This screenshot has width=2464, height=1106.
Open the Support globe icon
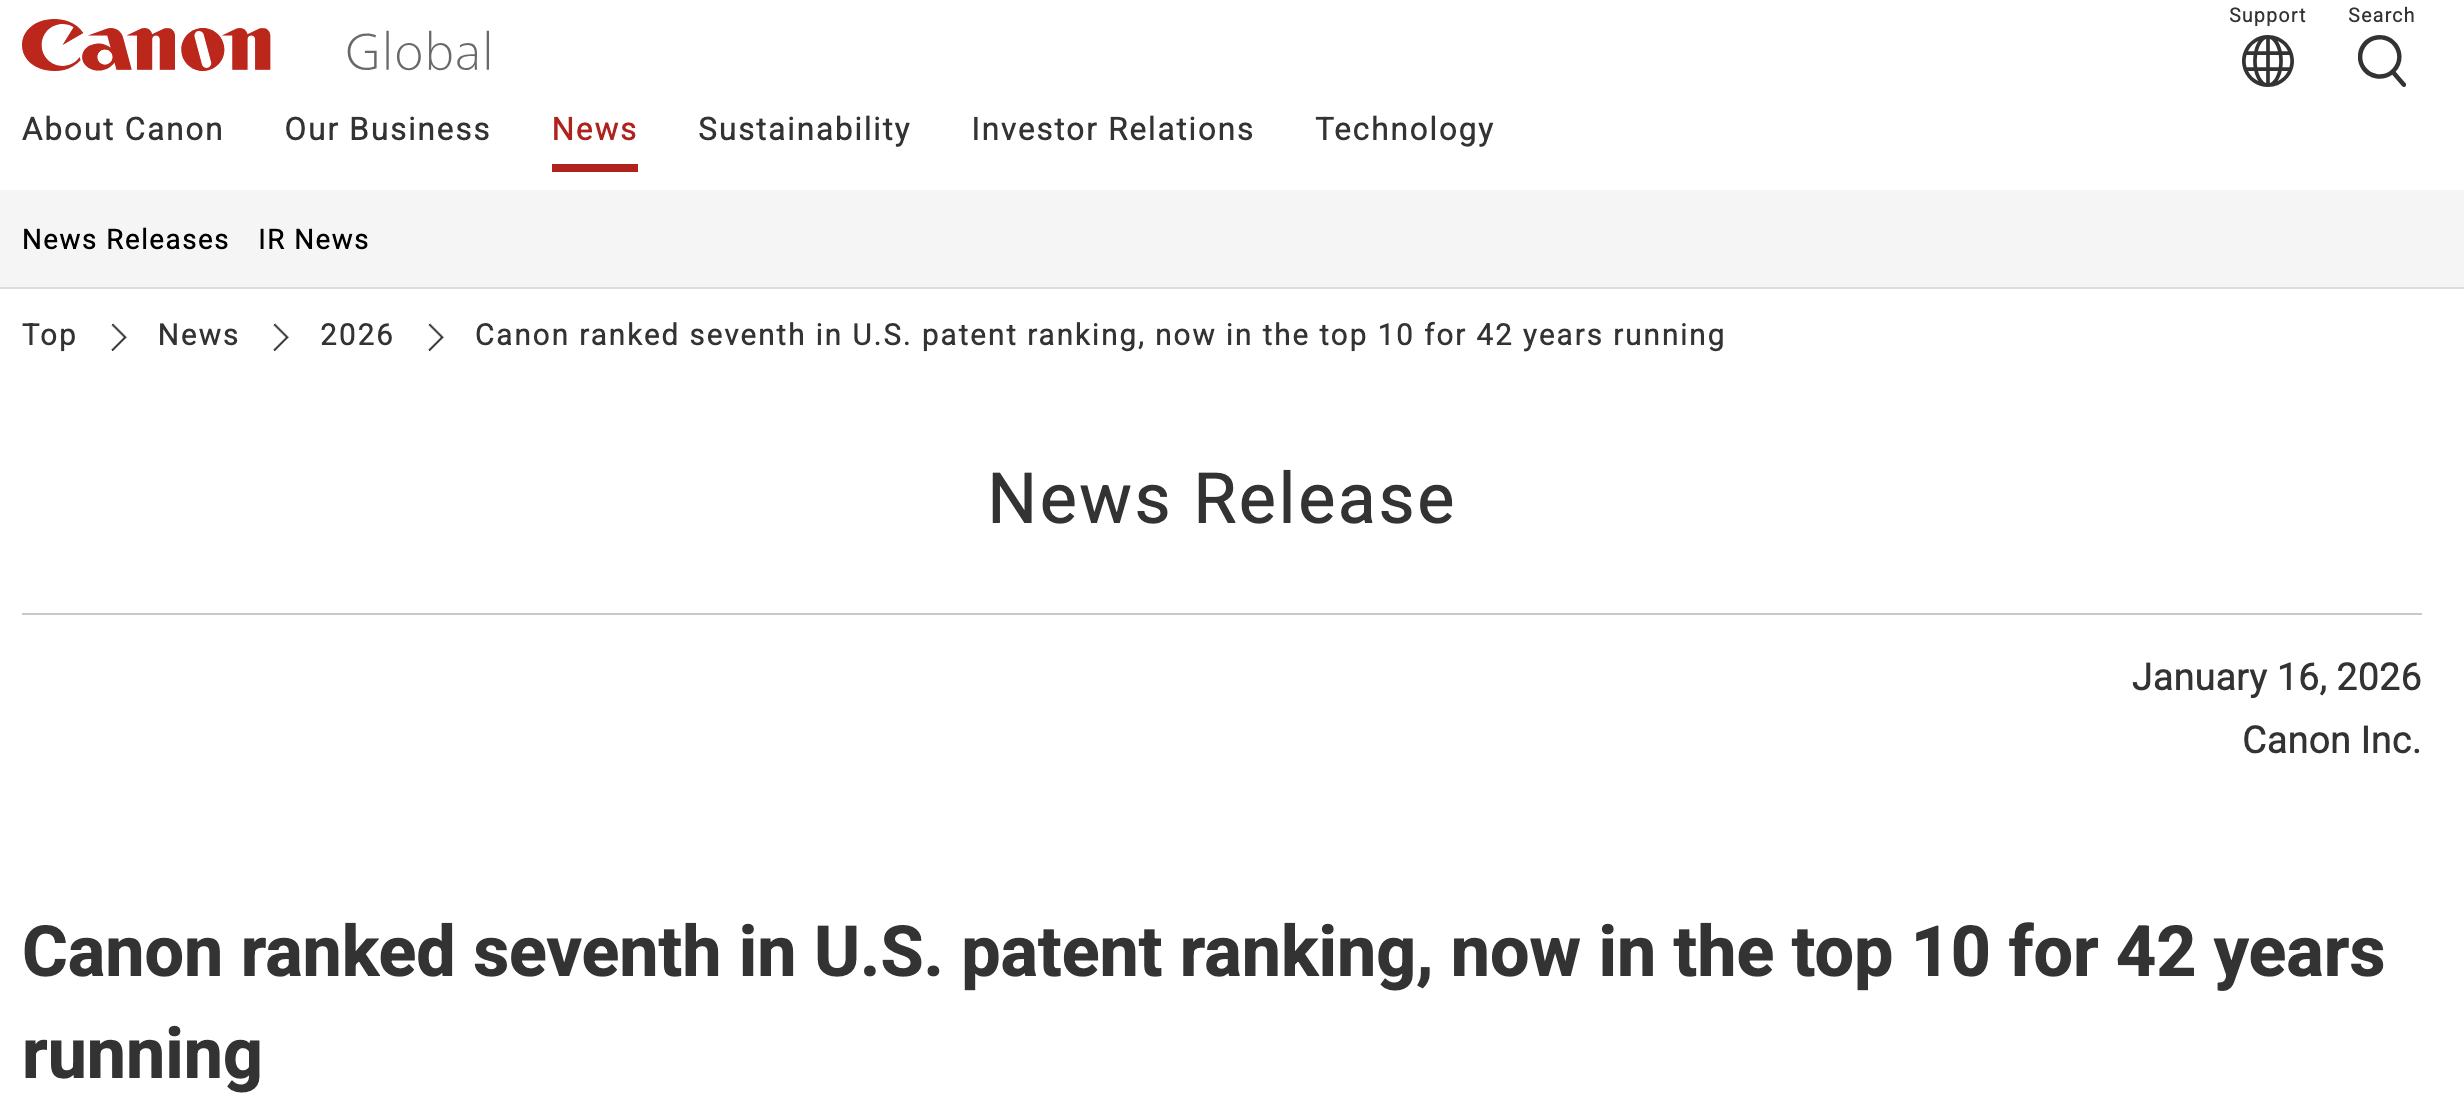tap(2267, 60)
